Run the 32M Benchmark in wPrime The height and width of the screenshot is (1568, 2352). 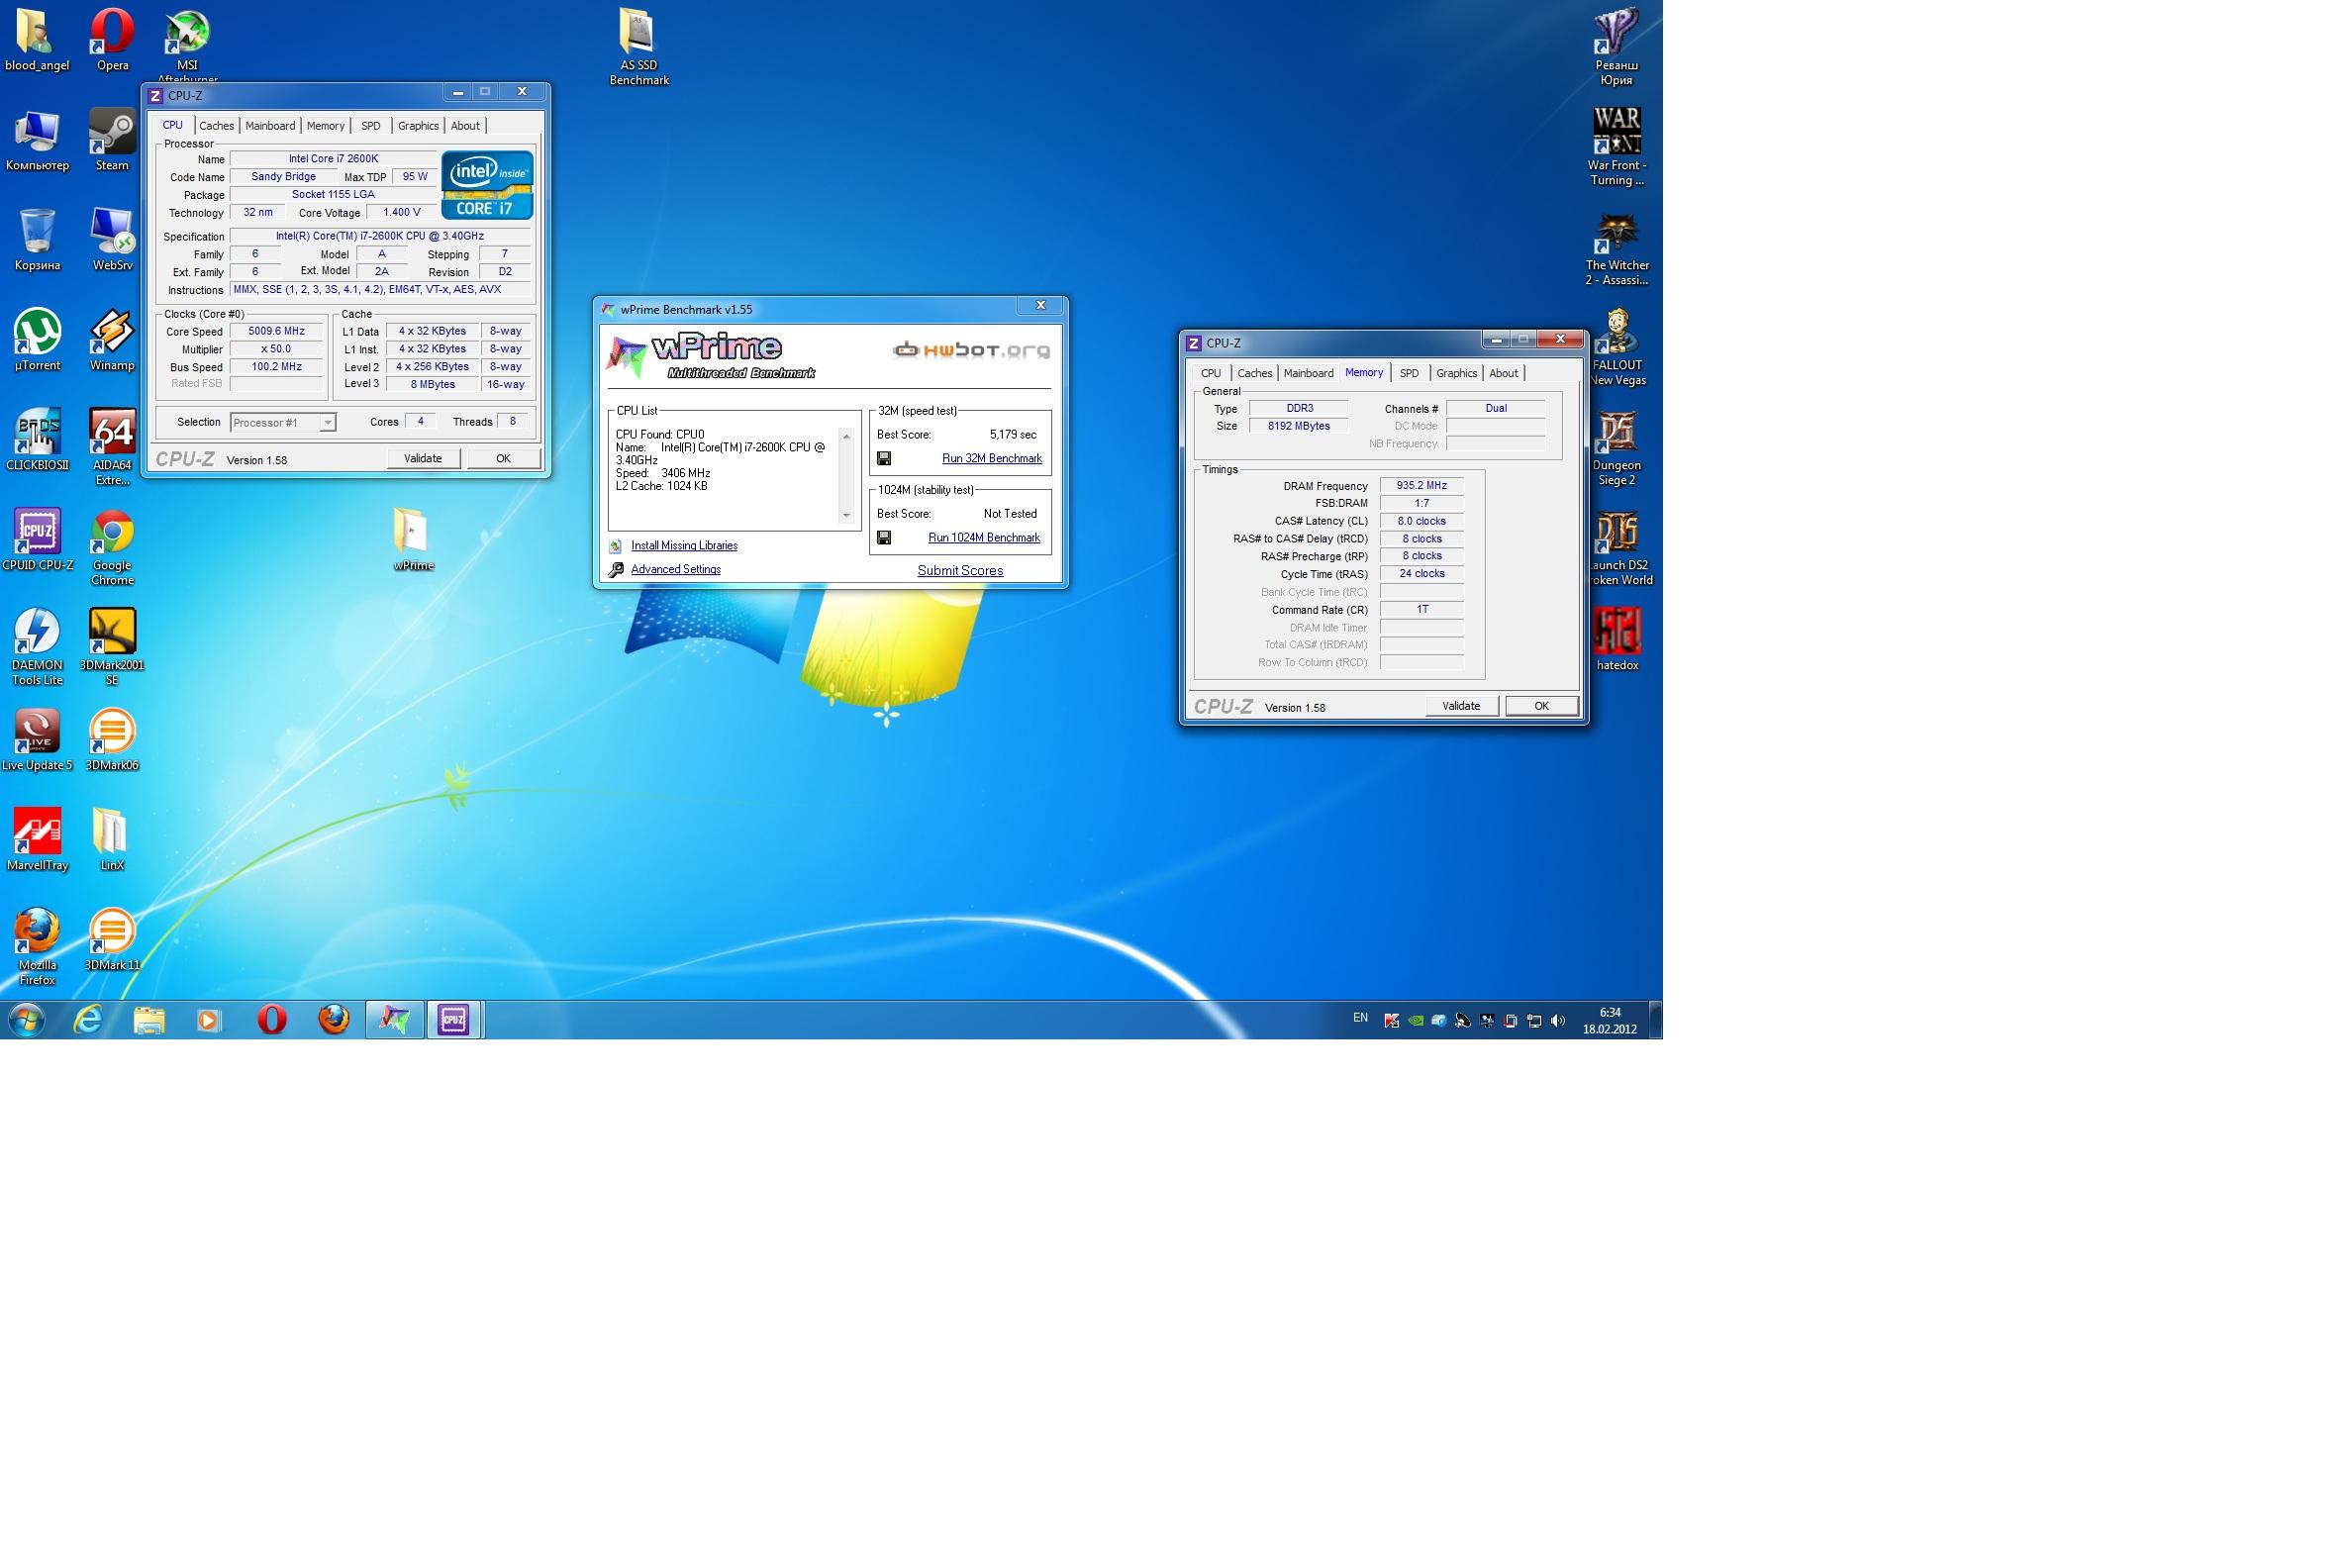pyautogui.click(x=992, y=458)
